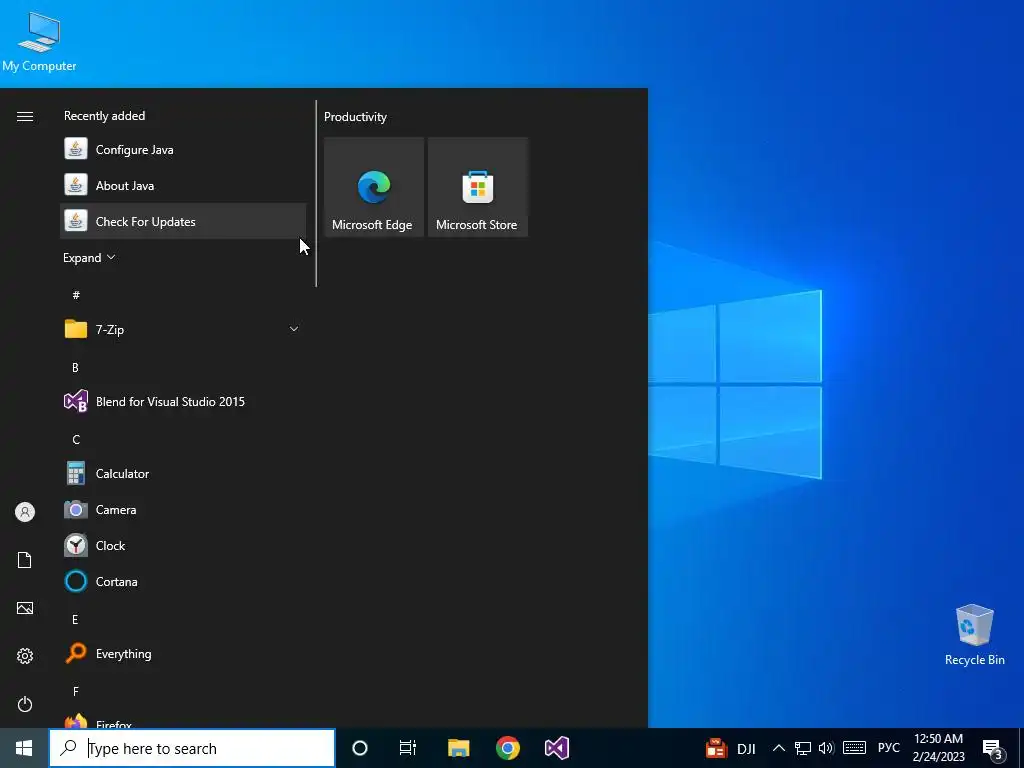Open touch keyboard tray icon
1024x768 pixels.
(854, 748)
